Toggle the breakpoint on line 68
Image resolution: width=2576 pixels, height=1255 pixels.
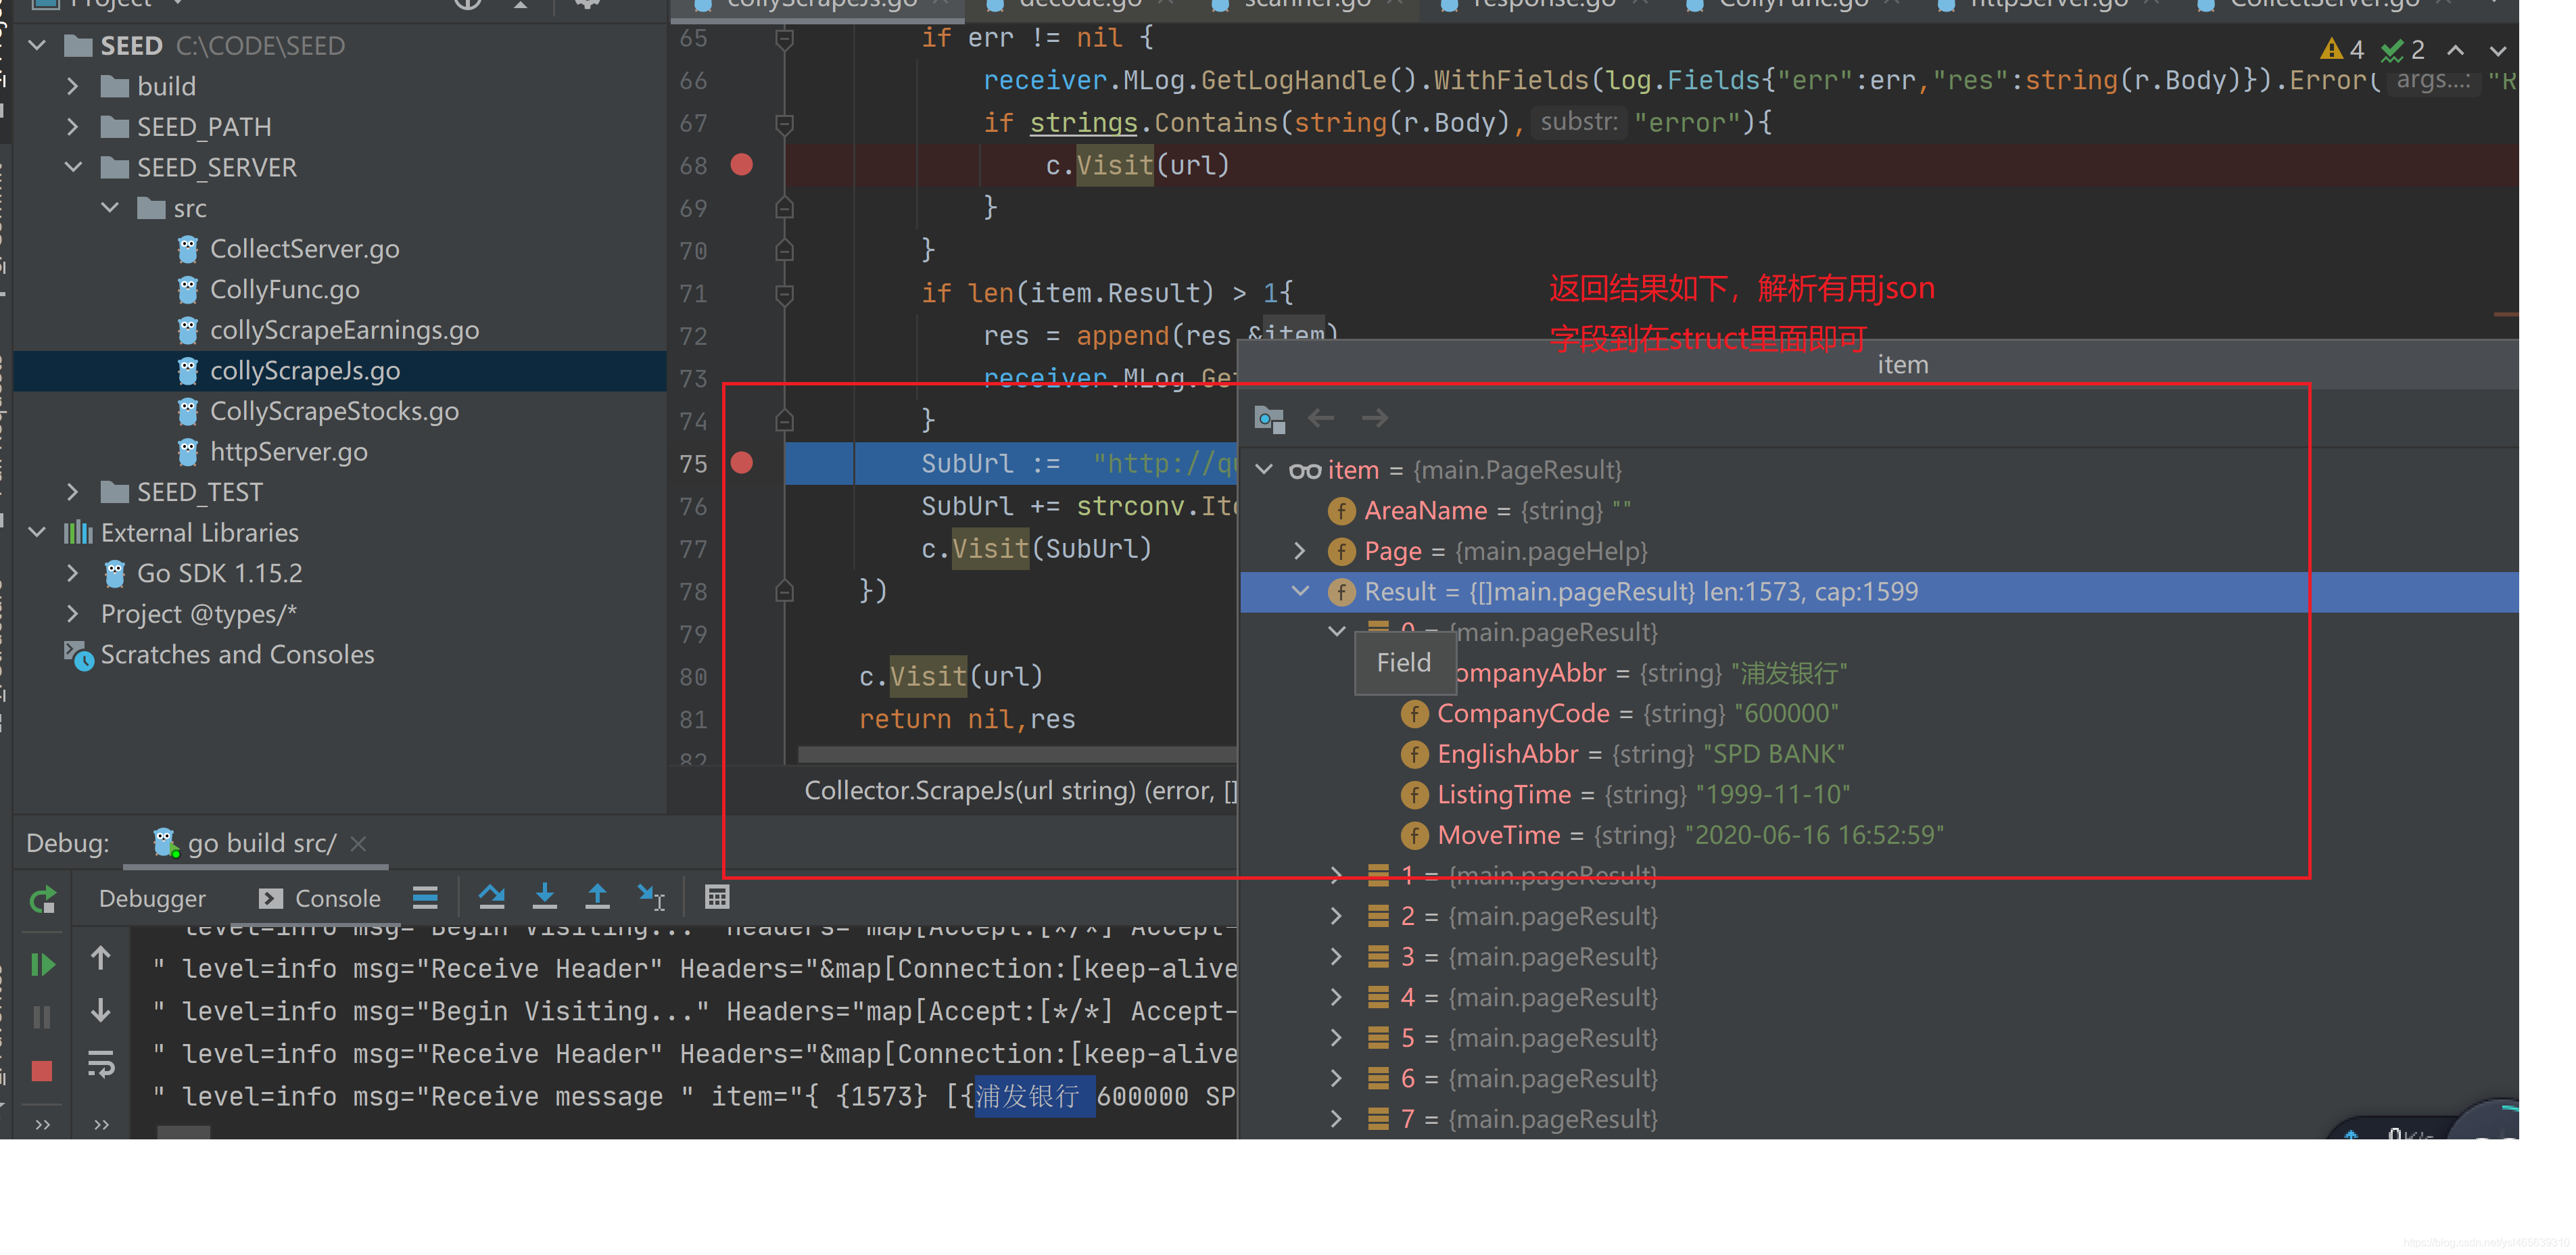click(x=741, y=165)
